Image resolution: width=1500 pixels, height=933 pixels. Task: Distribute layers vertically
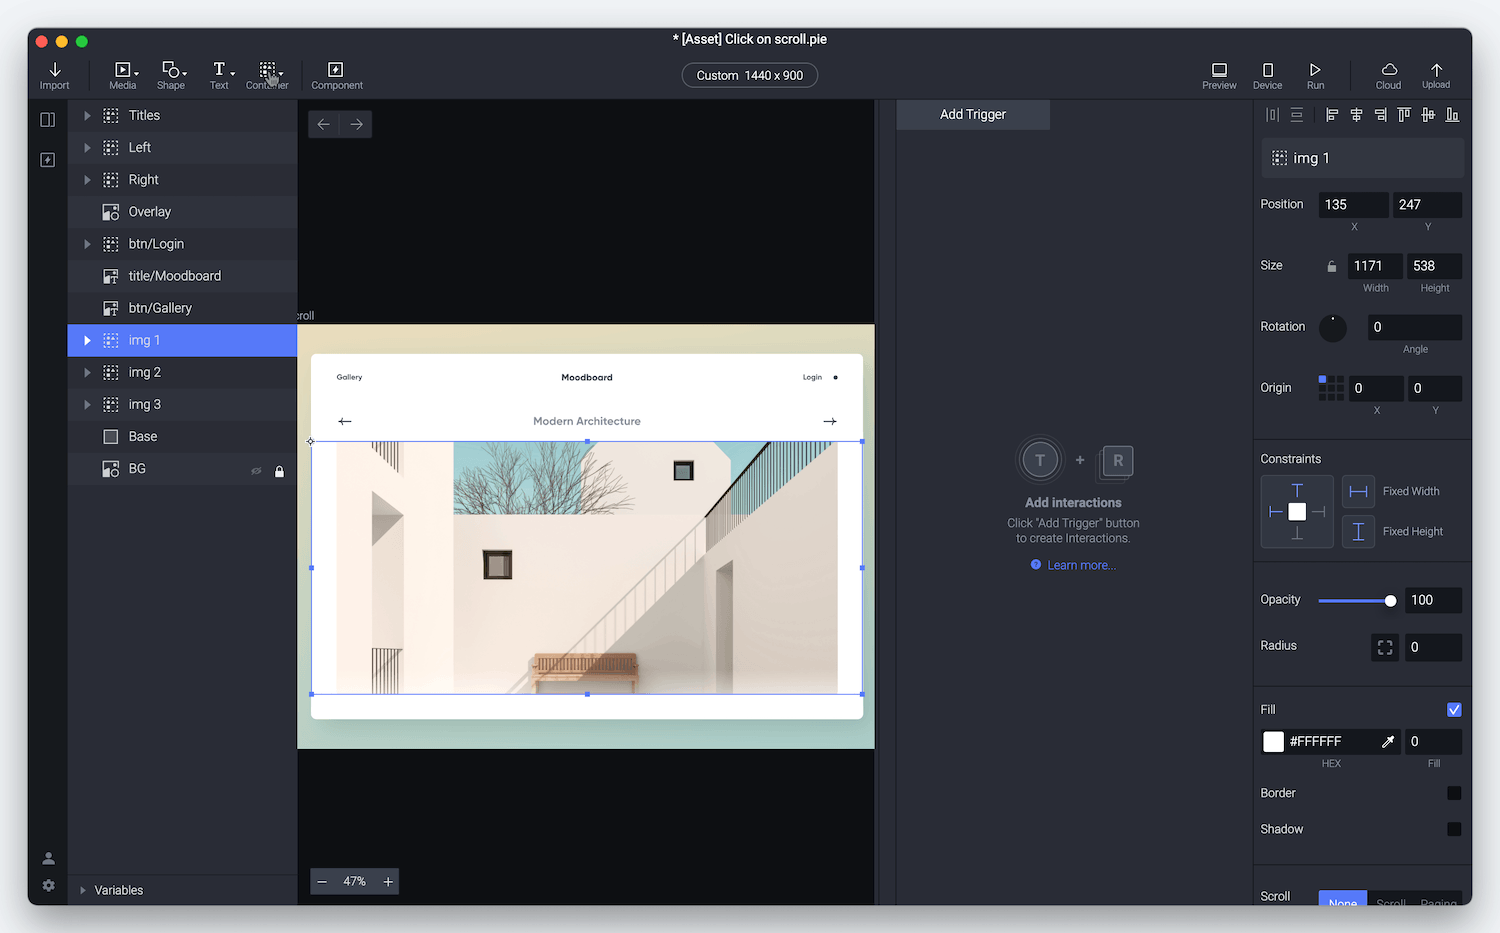tap(1297, 115)
